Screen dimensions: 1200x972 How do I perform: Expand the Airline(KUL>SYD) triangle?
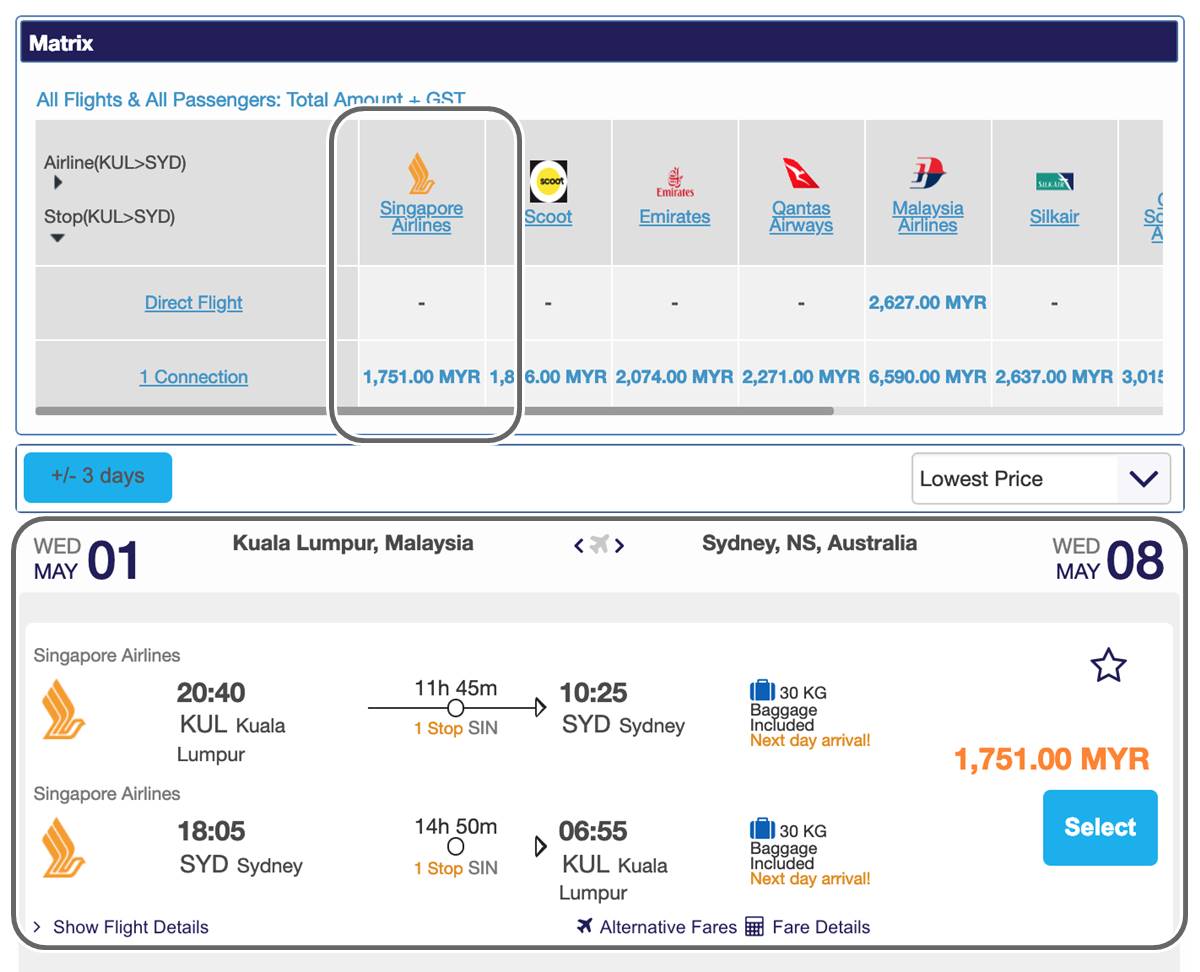[58, 183]
